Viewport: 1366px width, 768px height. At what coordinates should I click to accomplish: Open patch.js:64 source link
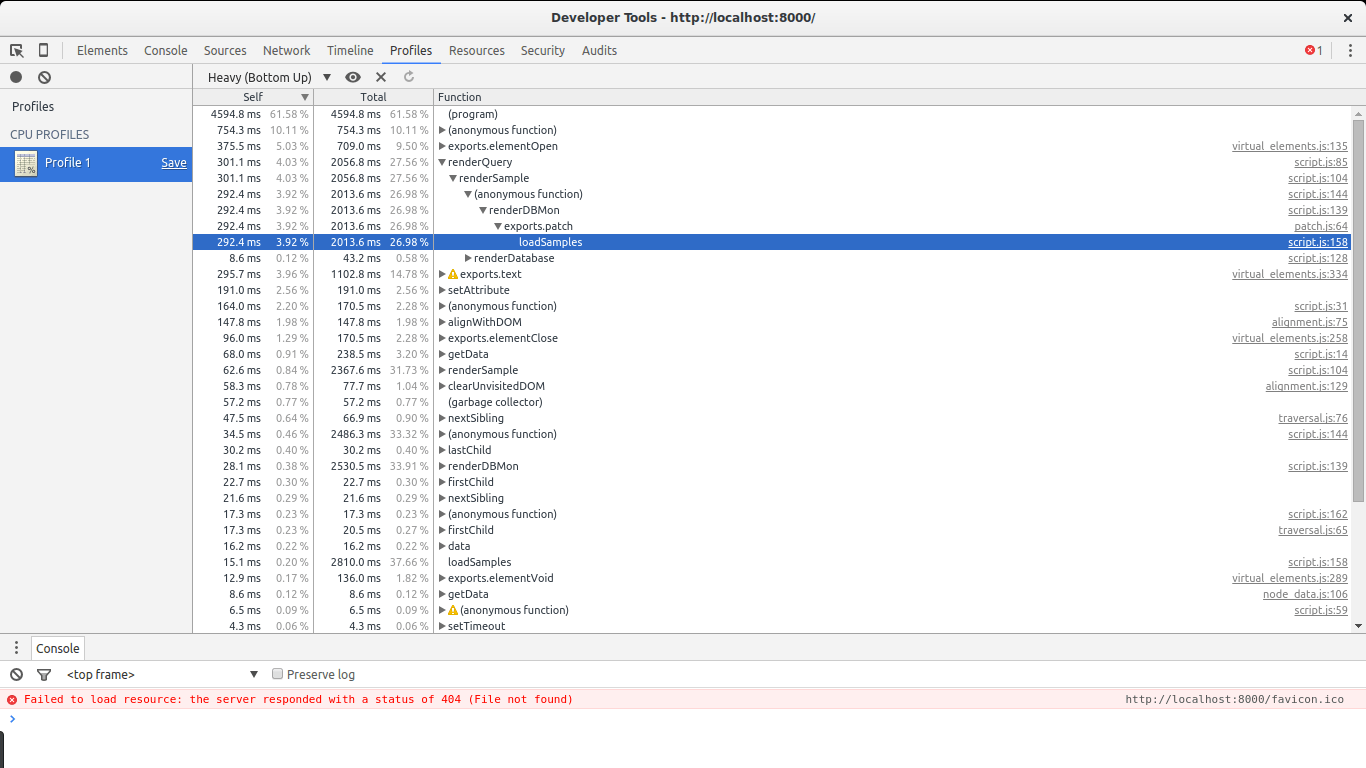click(x=1321, y=226)
